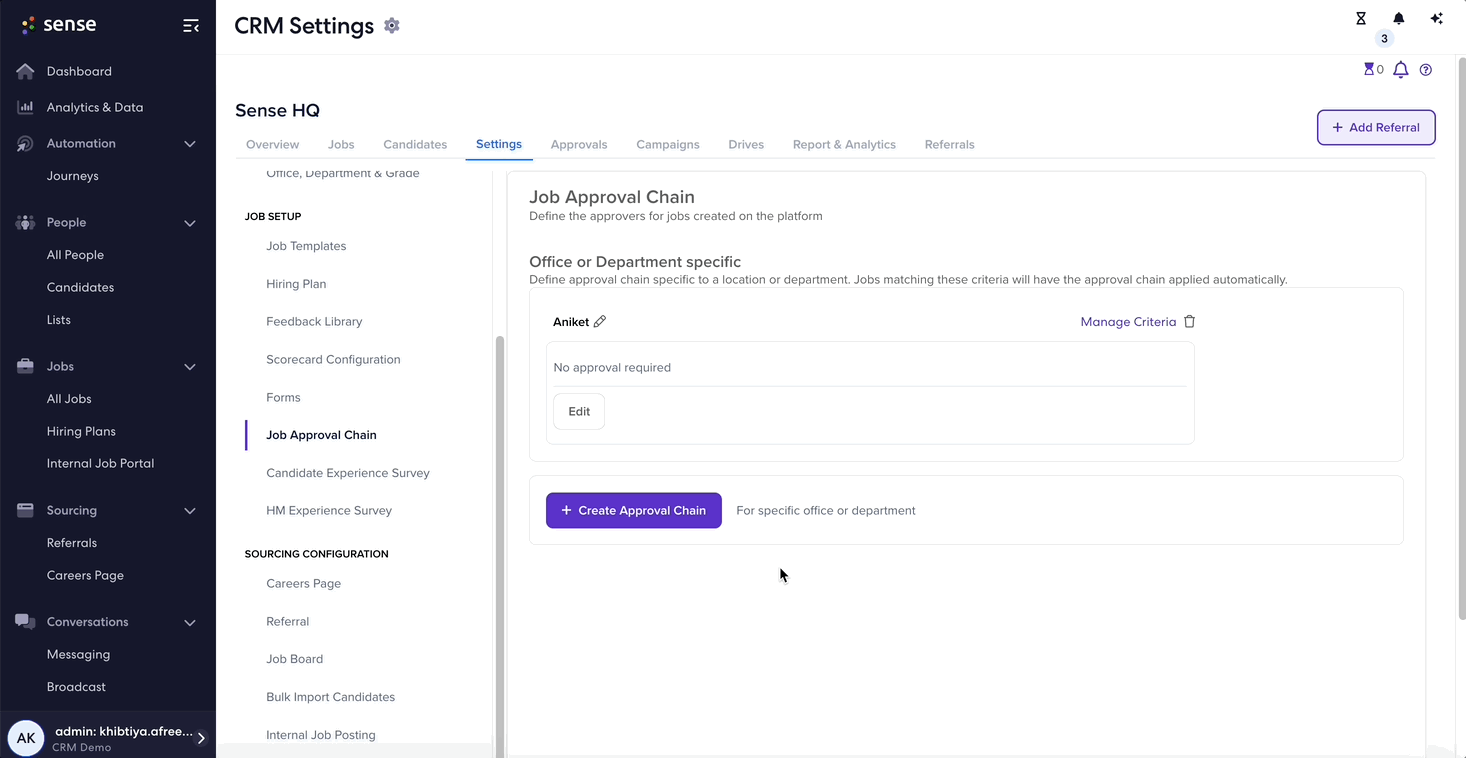Open the Referrals tab
The image size is (1466, 758).
tap(950, 144)
